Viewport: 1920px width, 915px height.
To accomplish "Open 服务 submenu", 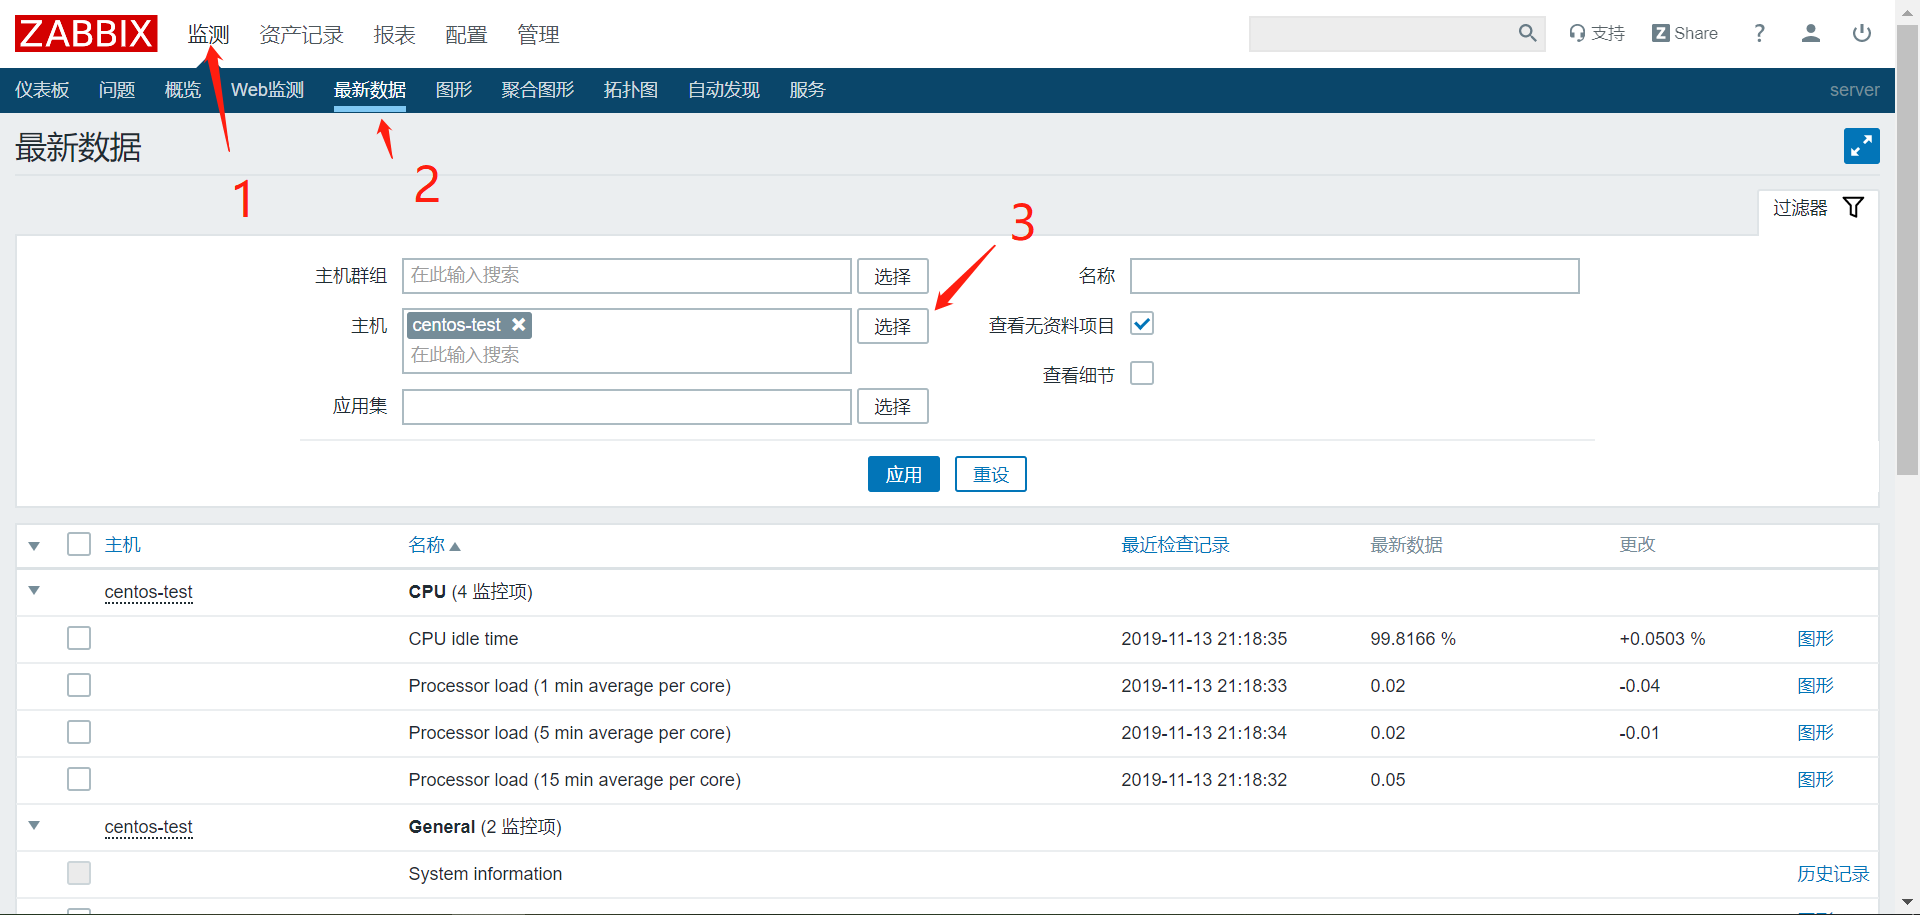I will click(x=807, y=90).
